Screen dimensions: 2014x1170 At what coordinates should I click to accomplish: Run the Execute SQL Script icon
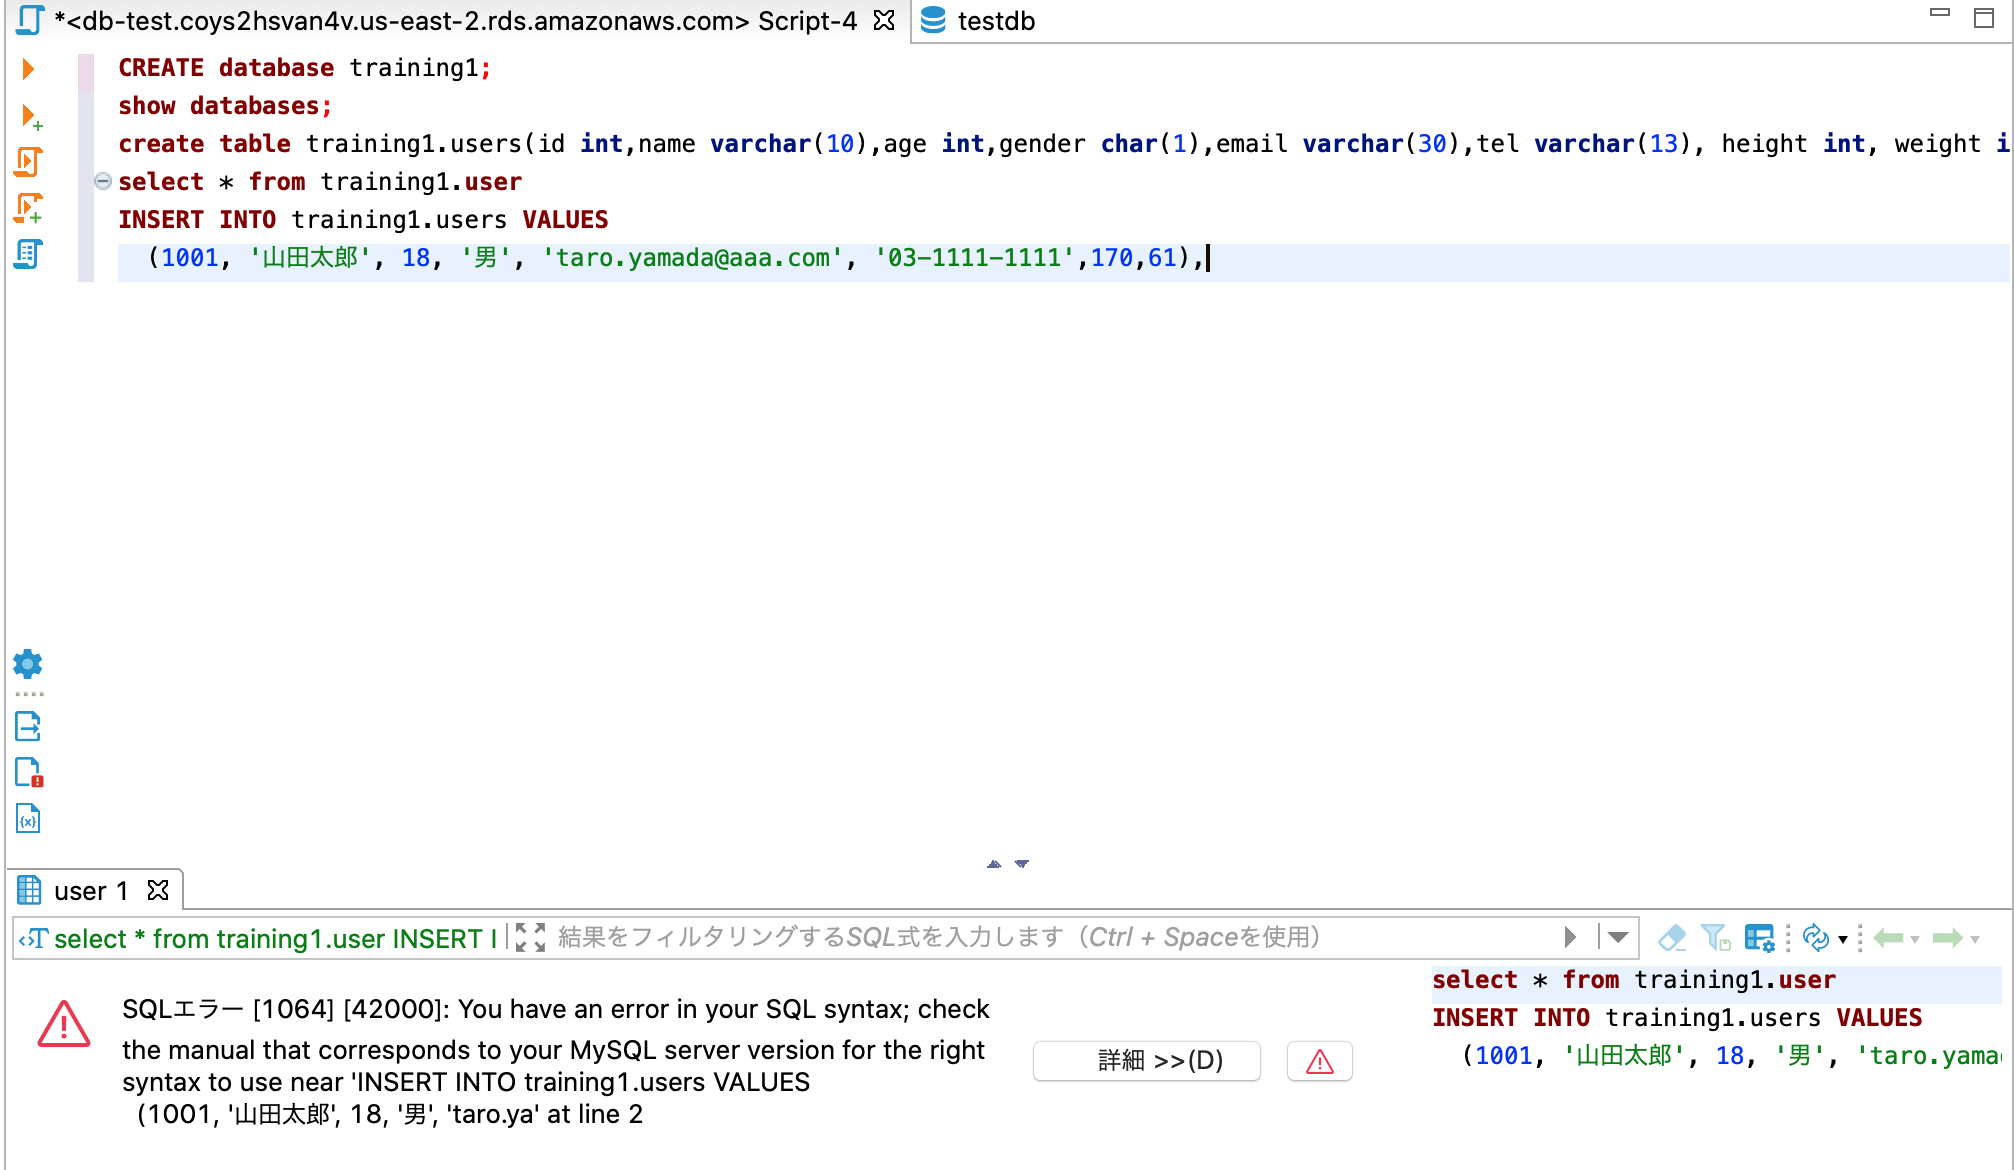click(x=28, y=162)
